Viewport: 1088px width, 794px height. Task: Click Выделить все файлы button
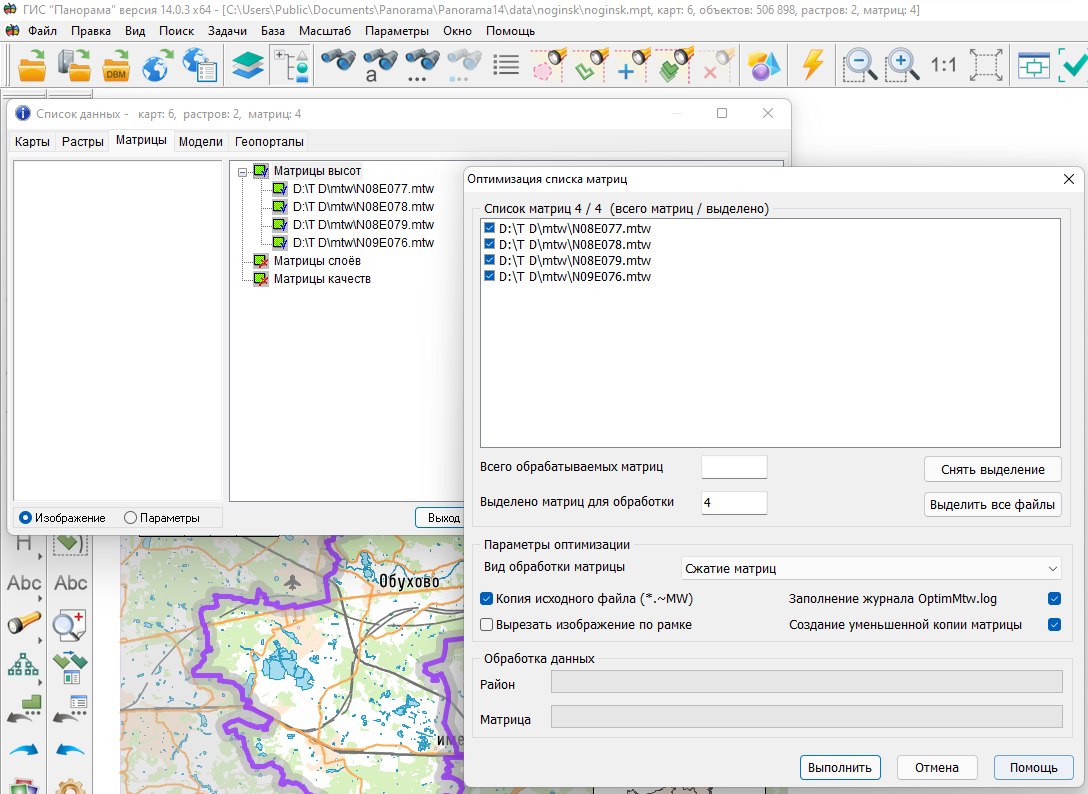pos(991,503)
